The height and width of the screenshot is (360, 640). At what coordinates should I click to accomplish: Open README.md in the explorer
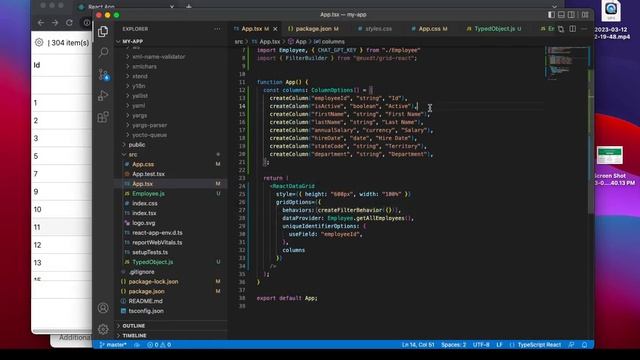(145, 301)
